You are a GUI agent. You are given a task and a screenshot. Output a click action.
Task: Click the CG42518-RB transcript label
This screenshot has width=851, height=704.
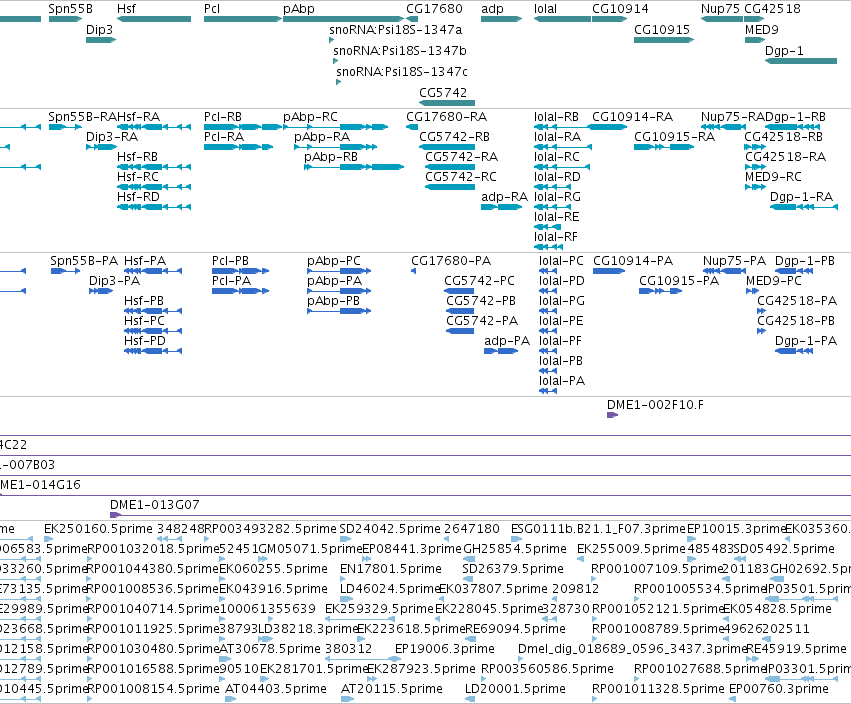(784, 137)
